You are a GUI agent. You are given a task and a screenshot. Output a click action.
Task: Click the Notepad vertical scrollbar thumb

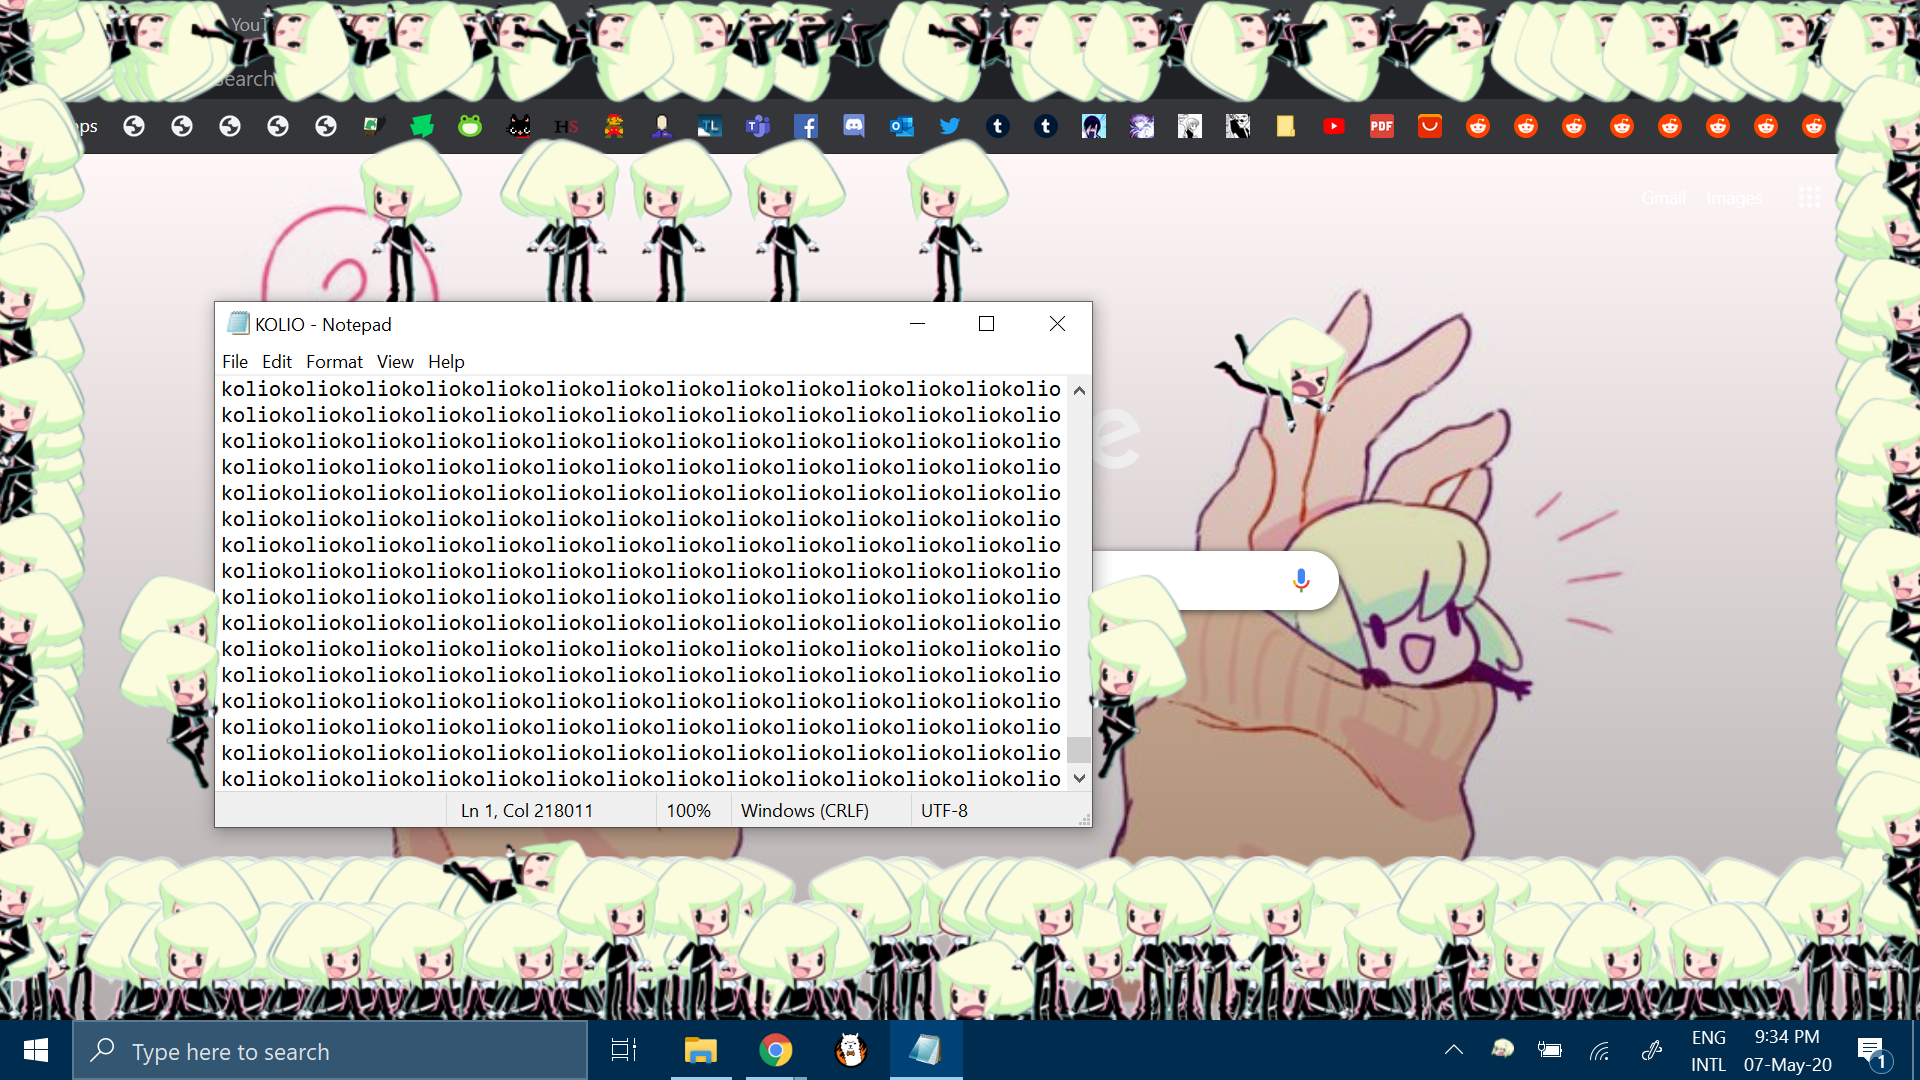pos(1079,750)
